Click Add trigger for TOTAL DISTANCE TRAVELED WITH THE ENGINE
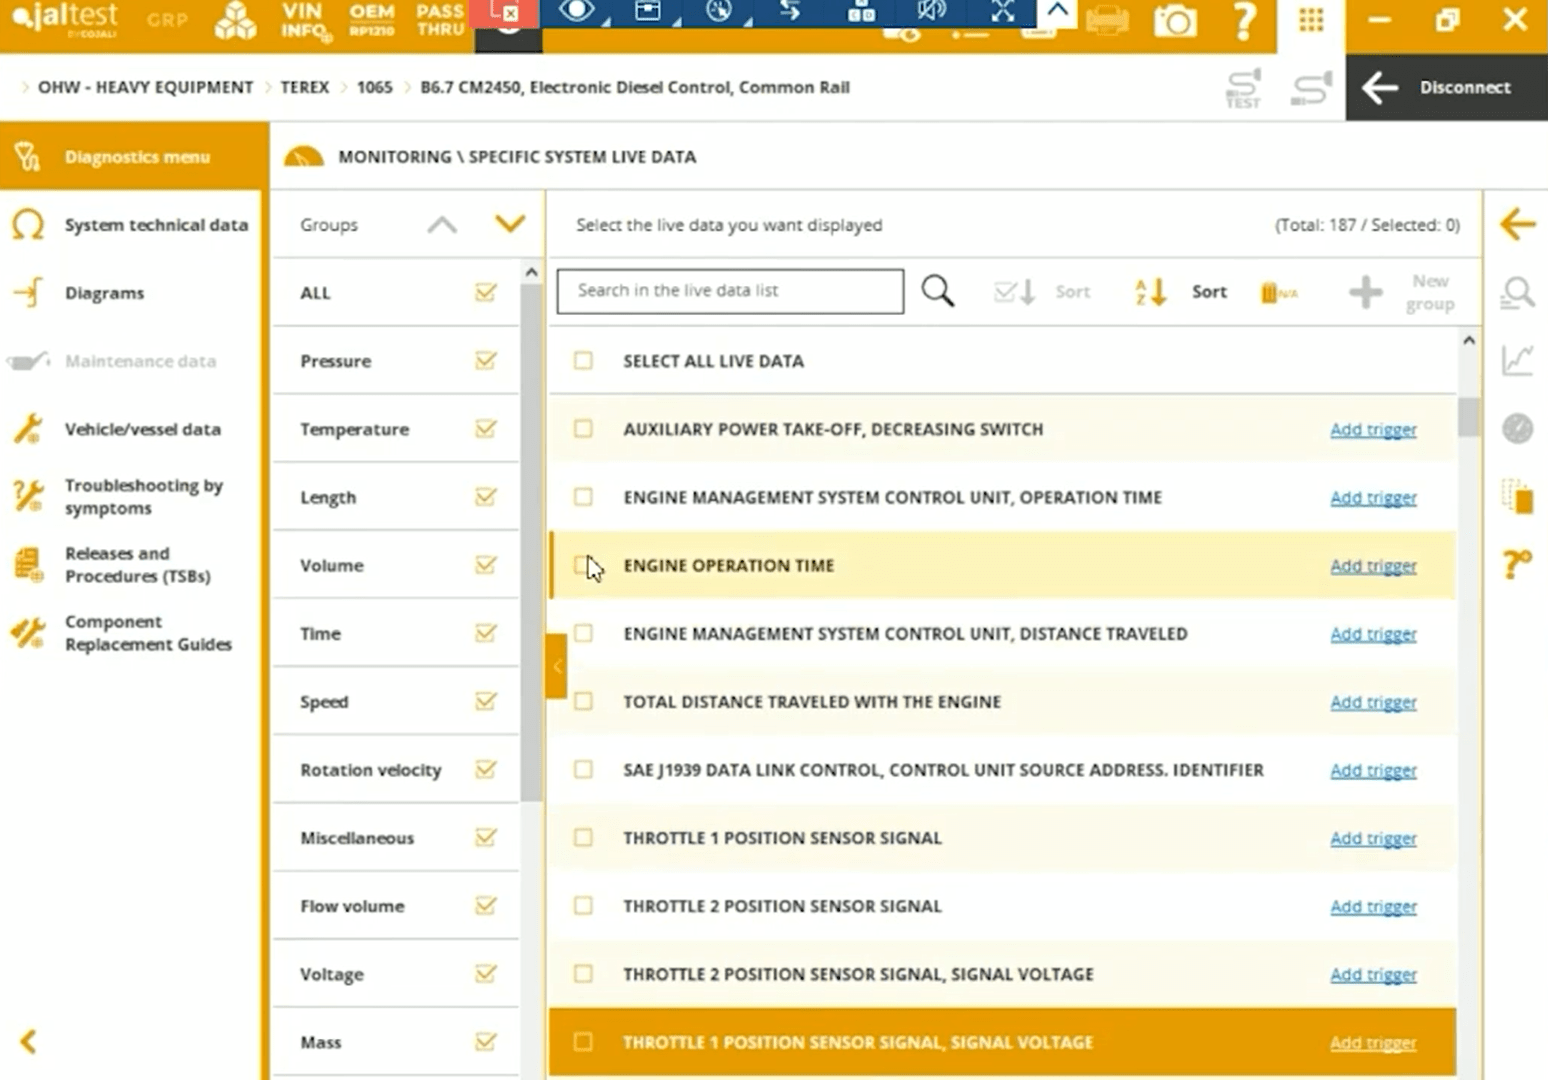1548x1080 pixels. point(1373,702)
